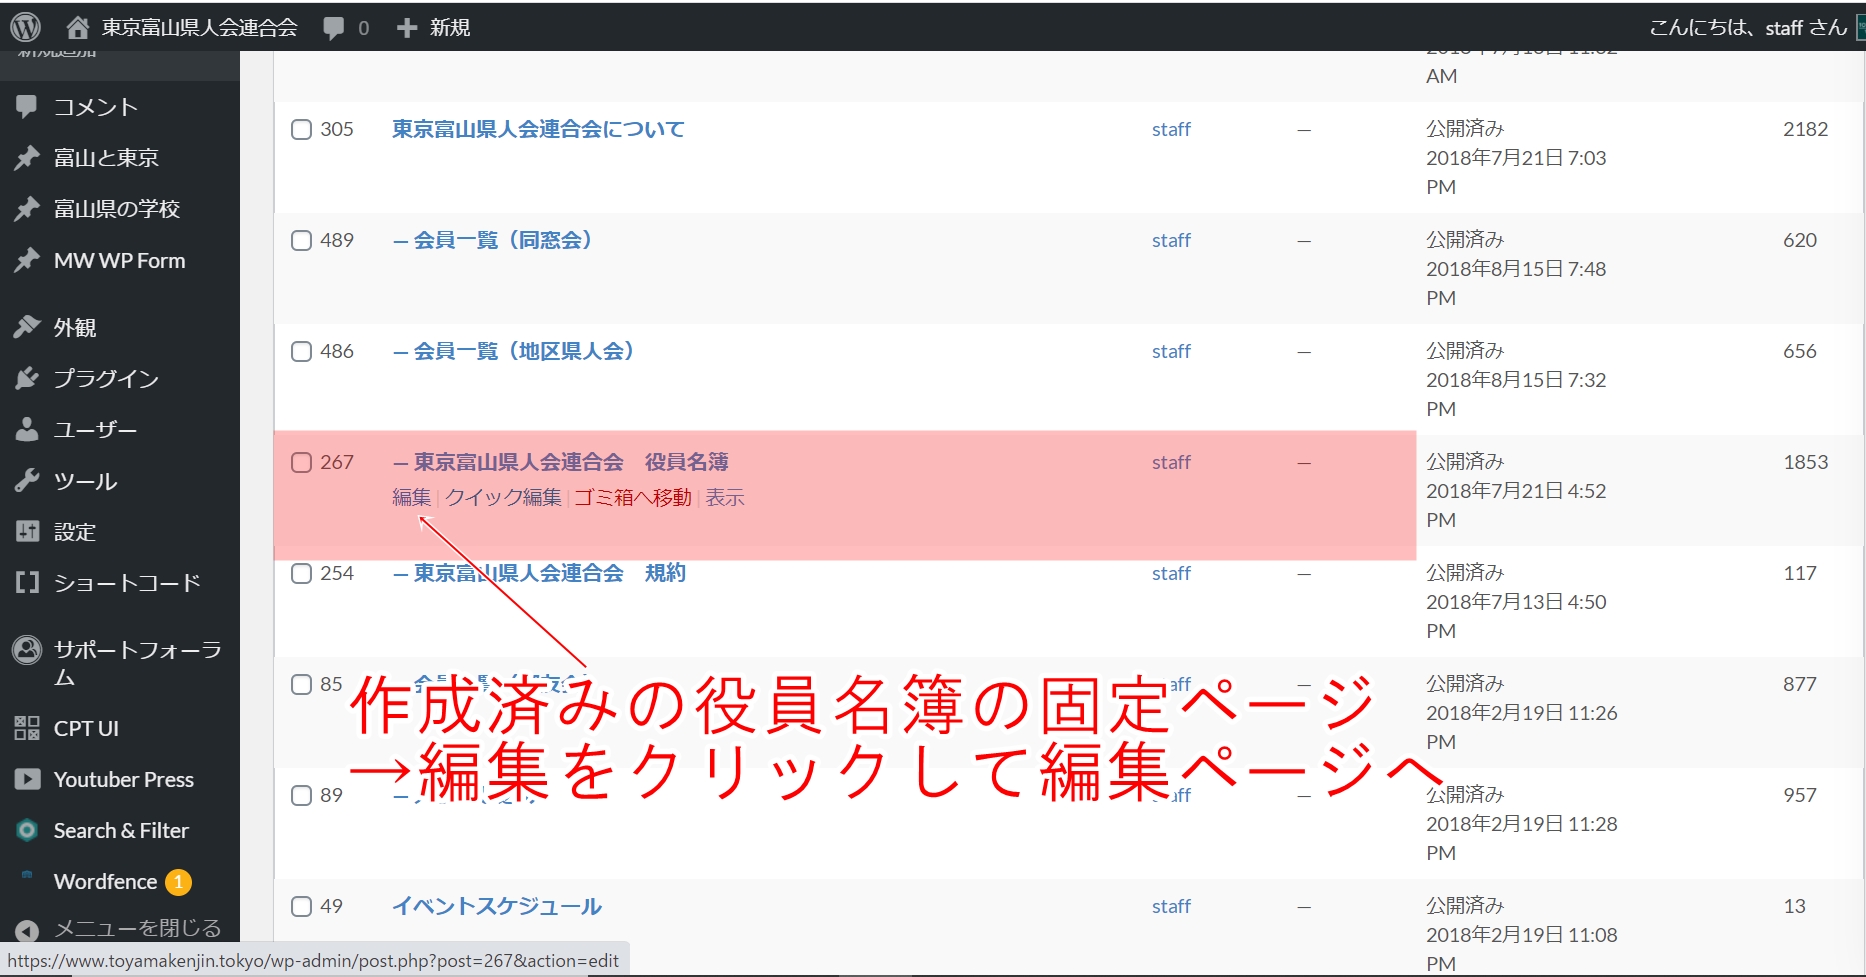This screenshot has height=977, width=1866.
Task: Click the ユーザー person icon
Action: pyautogui.click(x=27, y=429)
